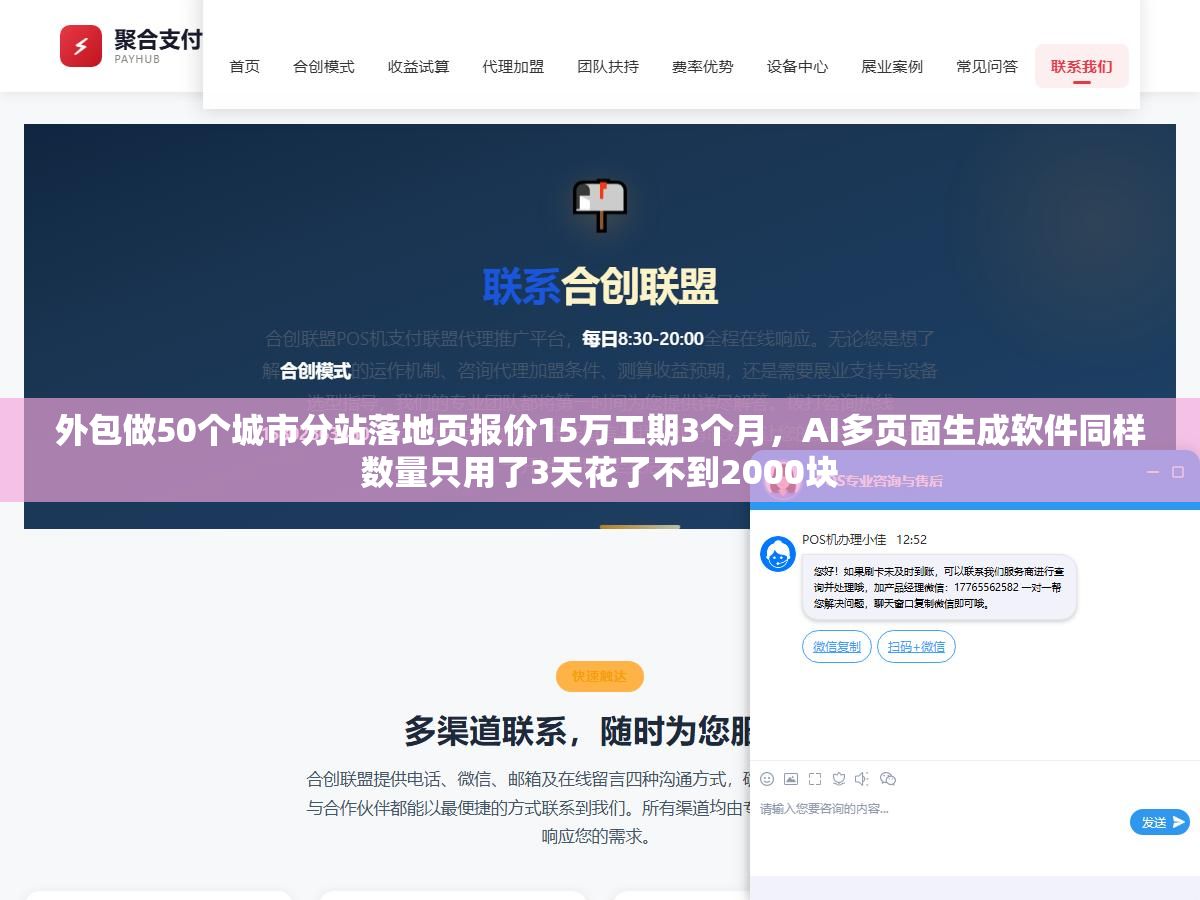Image resolution: width=1200 pixels, height=900 pixels.
Task: Open the emoji picker in chat toolbar
Action: (x=767, y=778)
